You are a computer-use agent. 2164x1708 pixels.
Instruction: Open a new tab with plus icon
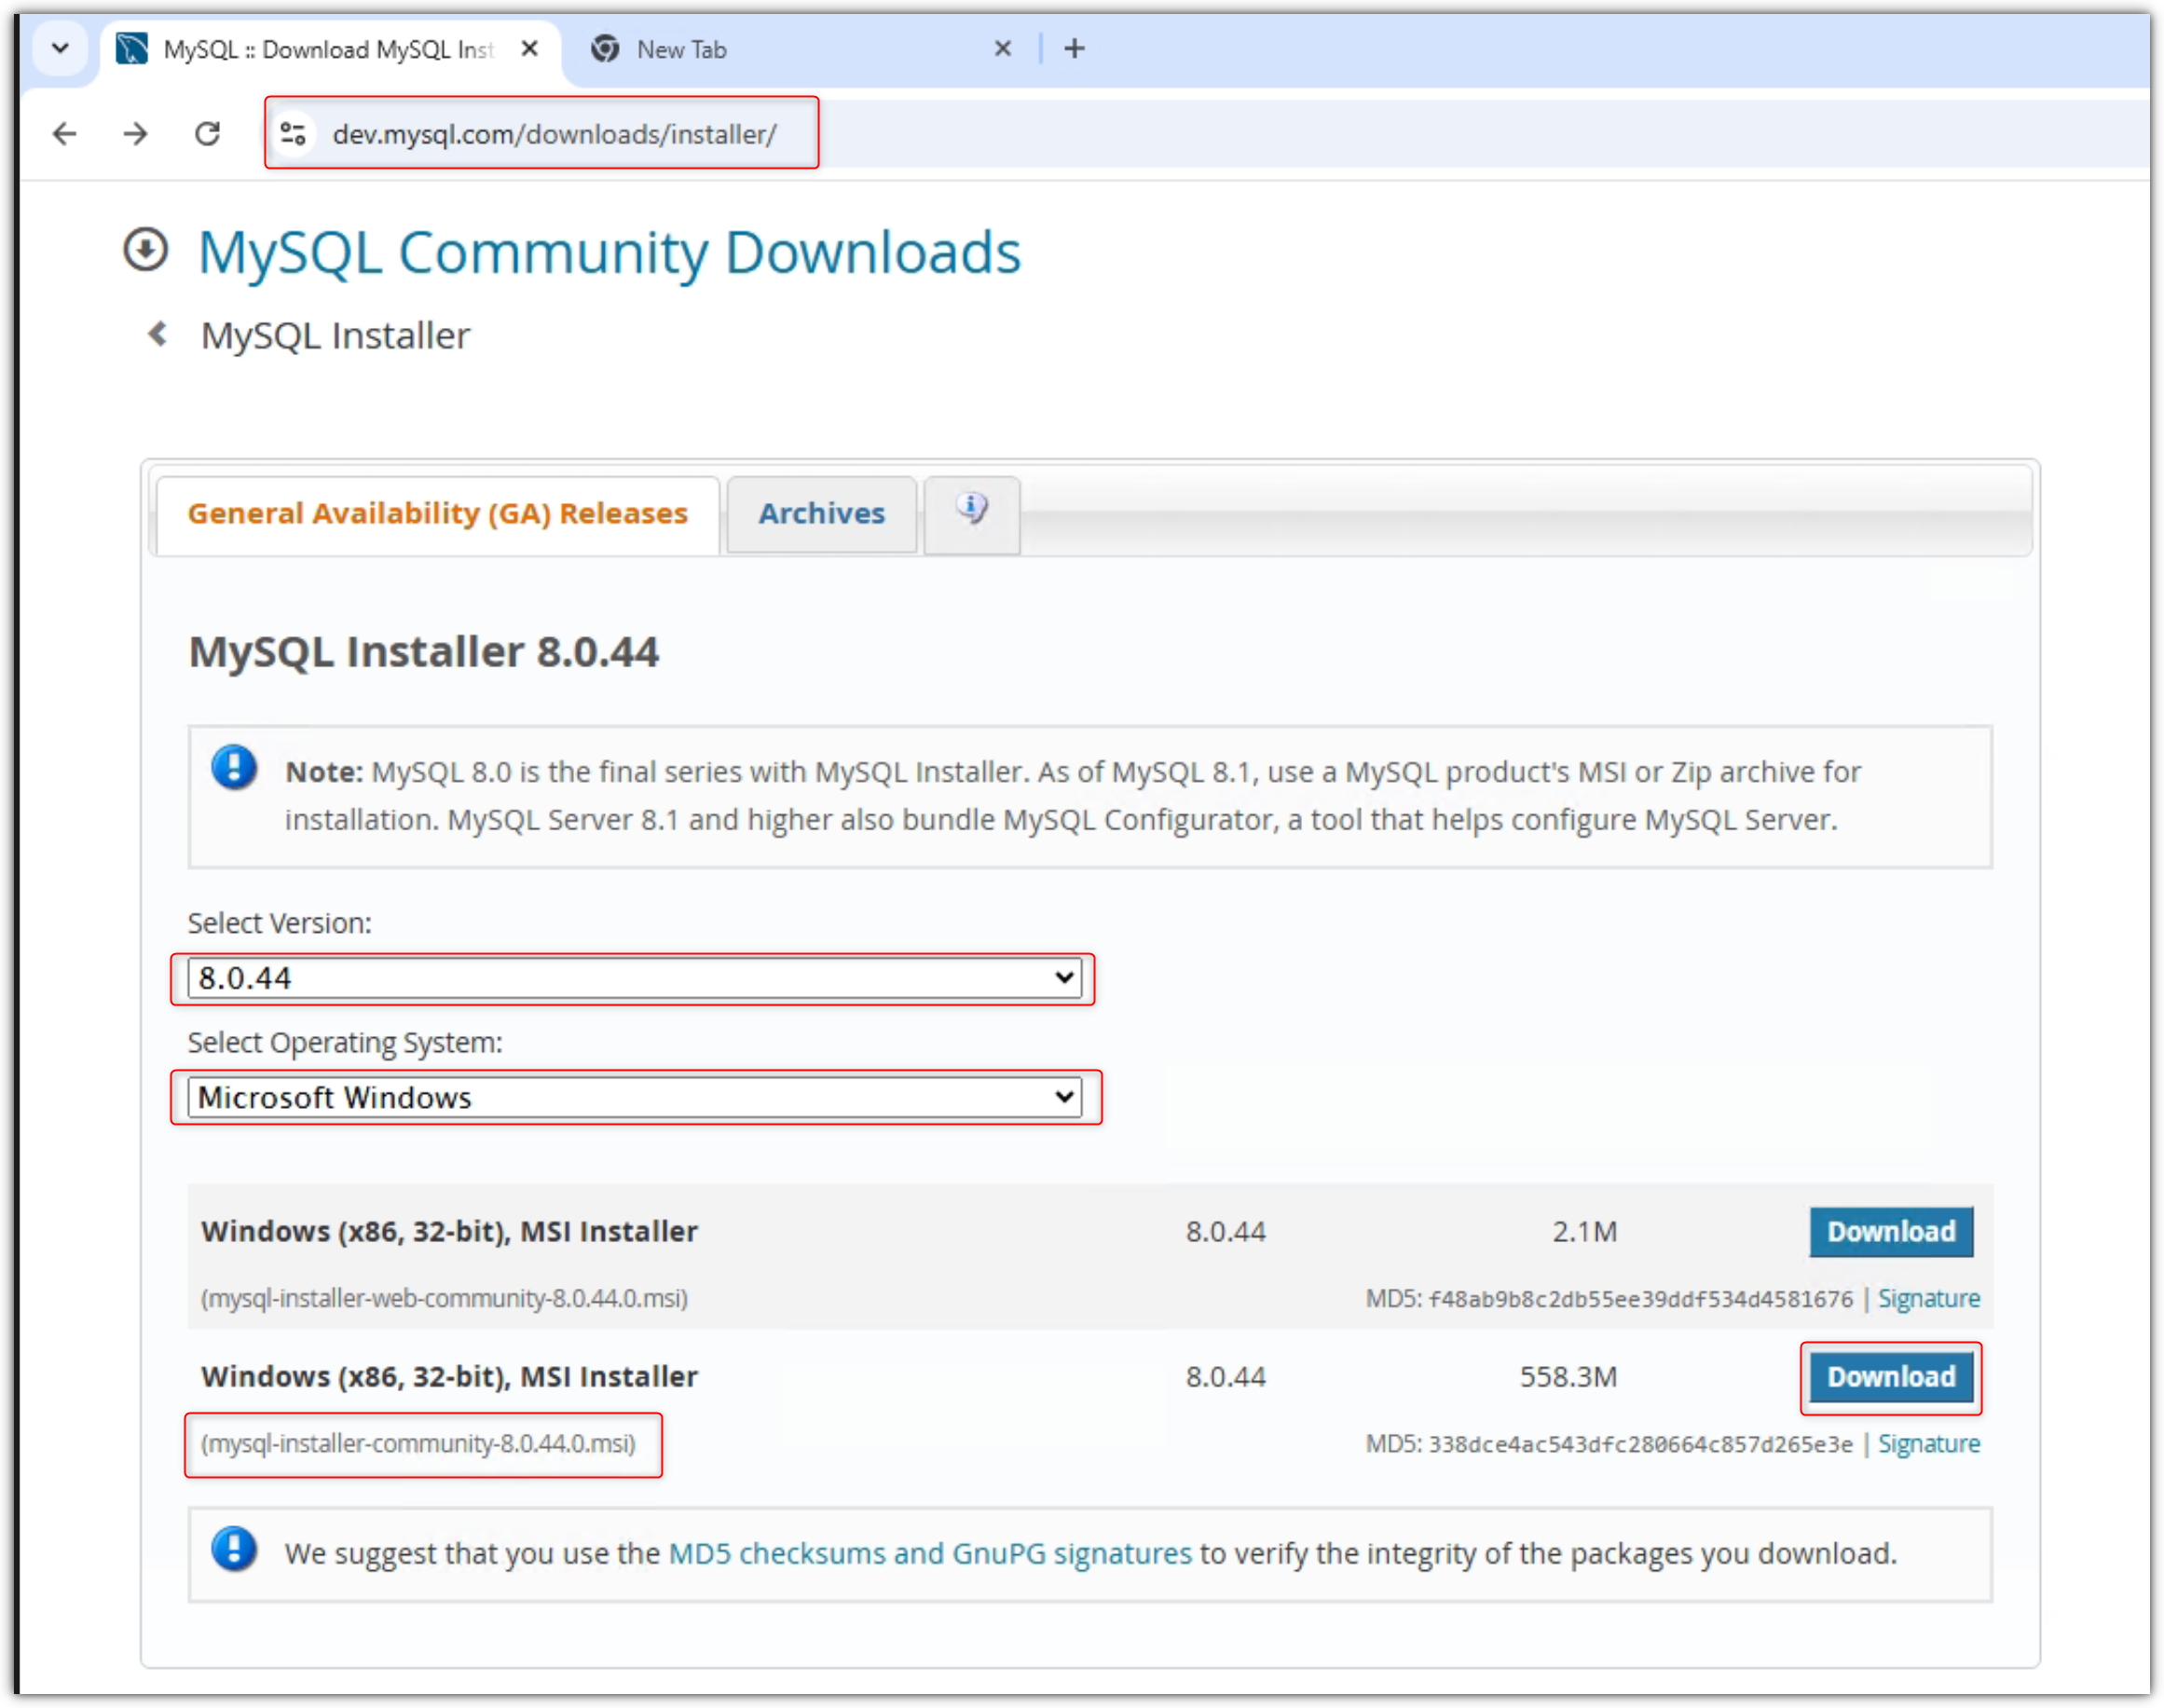(1074, 48)
